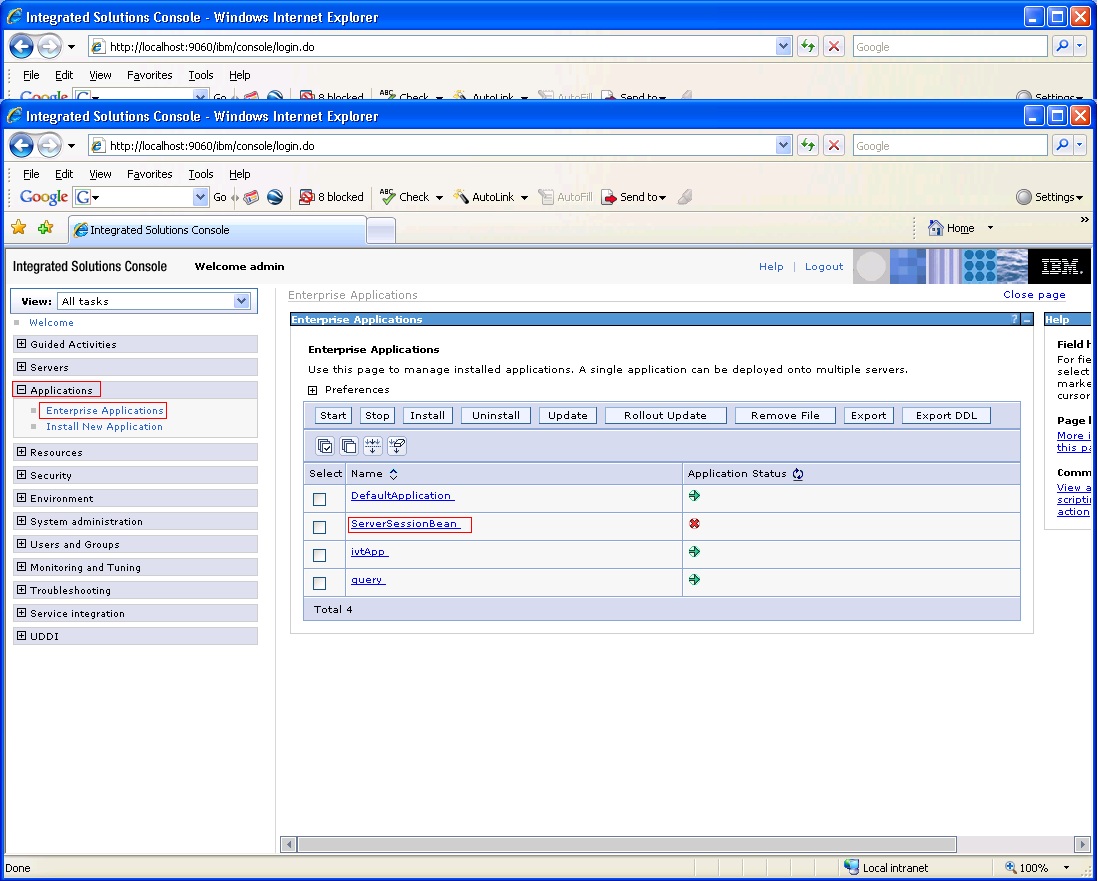1098x881 pixels.
Task: Open the Favorites menu
Action: (x=150, y=173)
